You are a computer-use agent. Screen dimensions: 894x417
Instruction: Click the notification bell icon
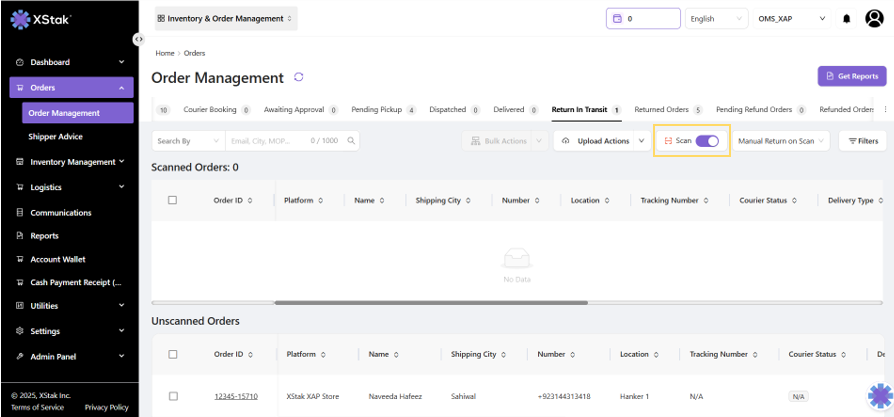pos(847,19)
